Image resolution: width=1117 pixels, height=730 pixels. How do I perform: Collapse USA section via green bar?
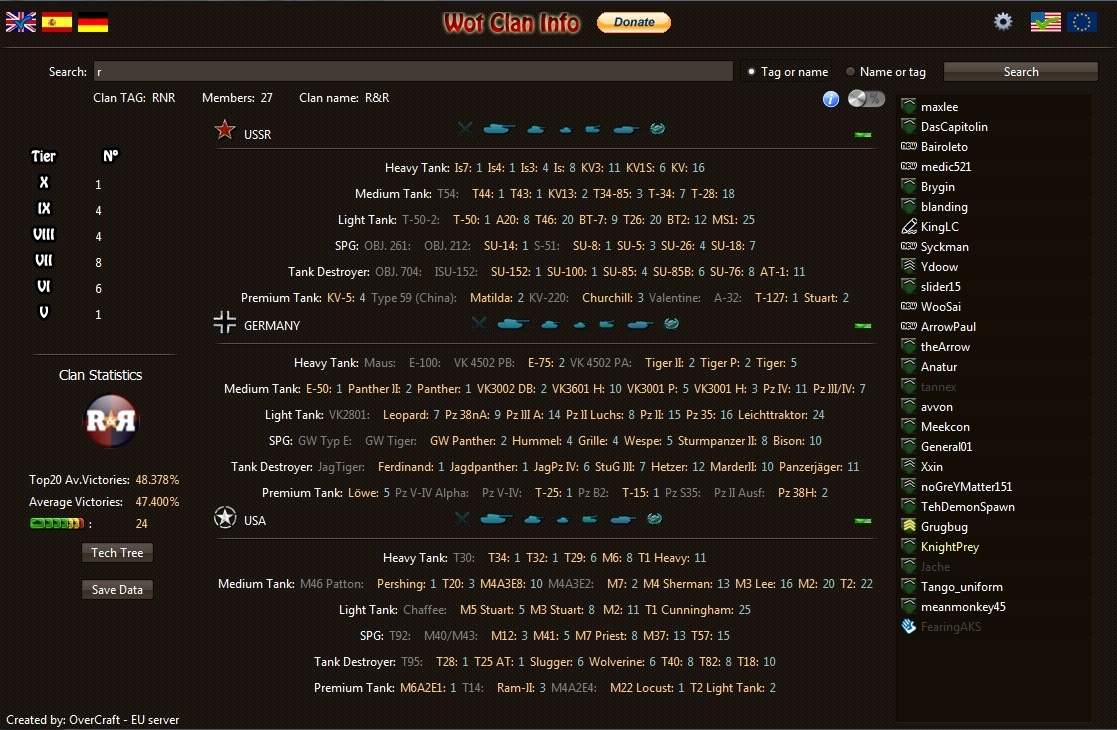click(x=863, y=521)
